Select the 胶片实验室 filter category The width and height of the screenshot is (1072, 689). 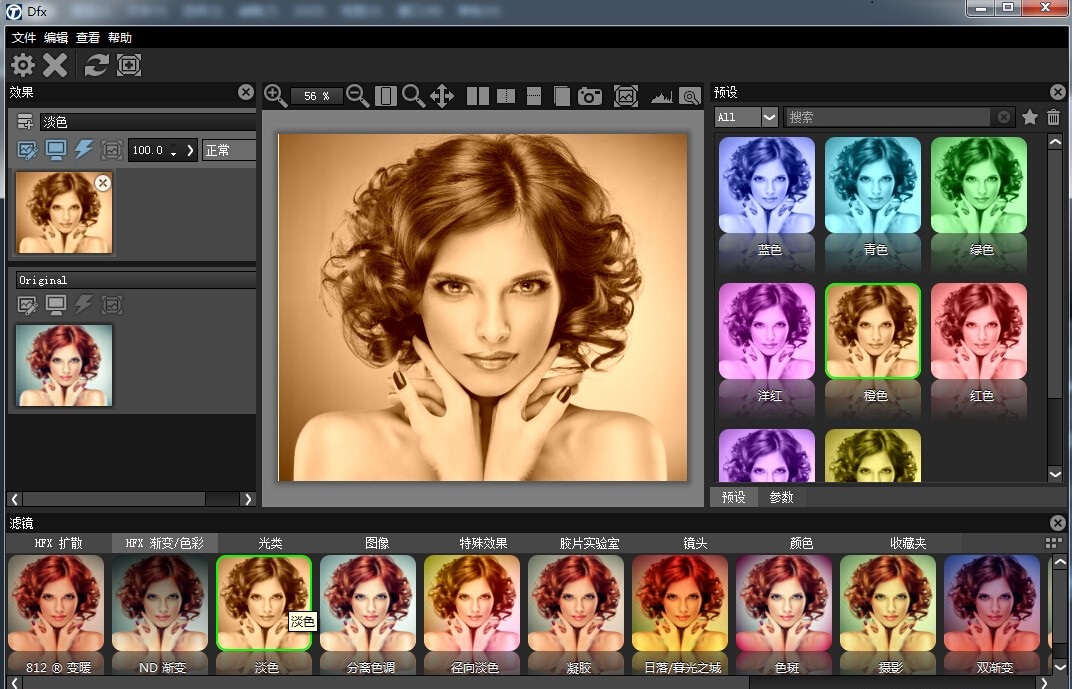tap(589, 543)
